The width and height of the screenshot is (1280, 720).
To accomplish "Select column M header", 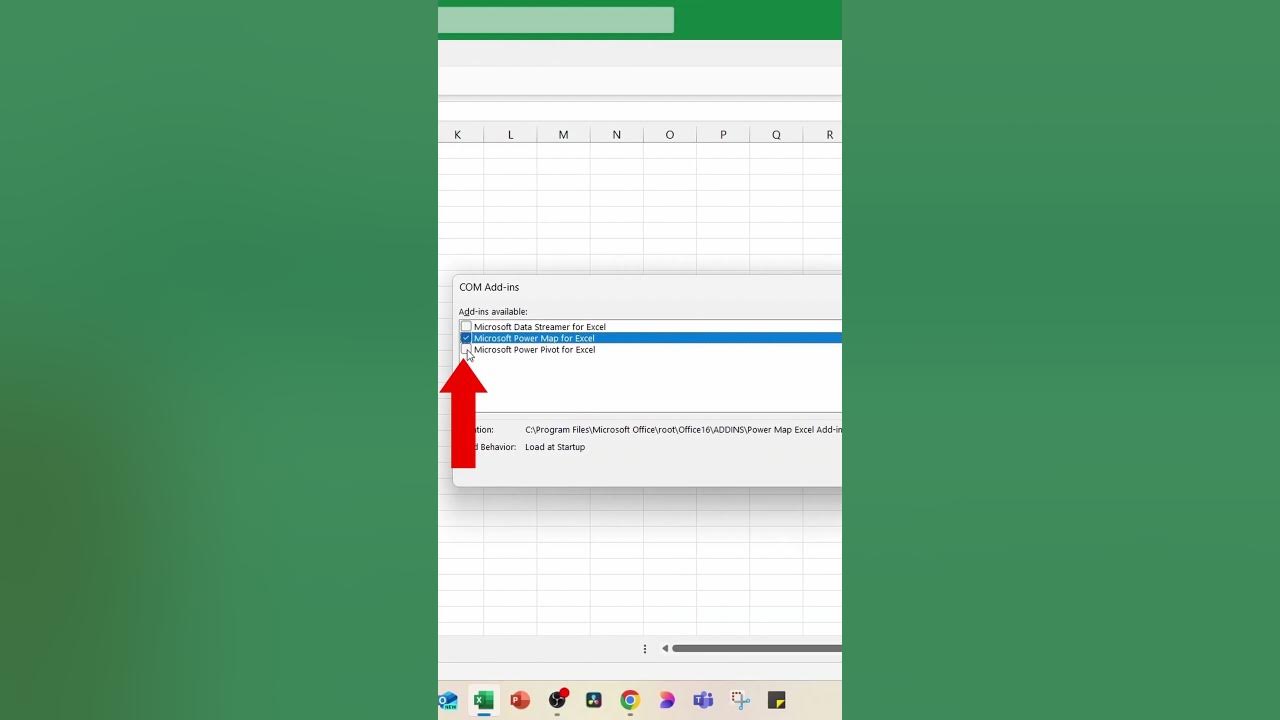I will pyautogui.click(x=563, y=135).
